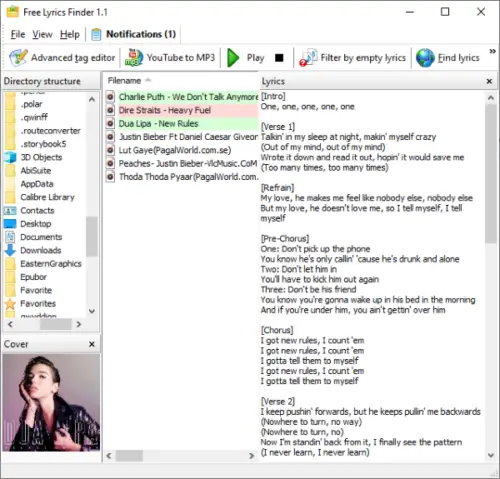Click the green Play triangle icon
This screenshot has height=479, width=500.
point(233,58)
